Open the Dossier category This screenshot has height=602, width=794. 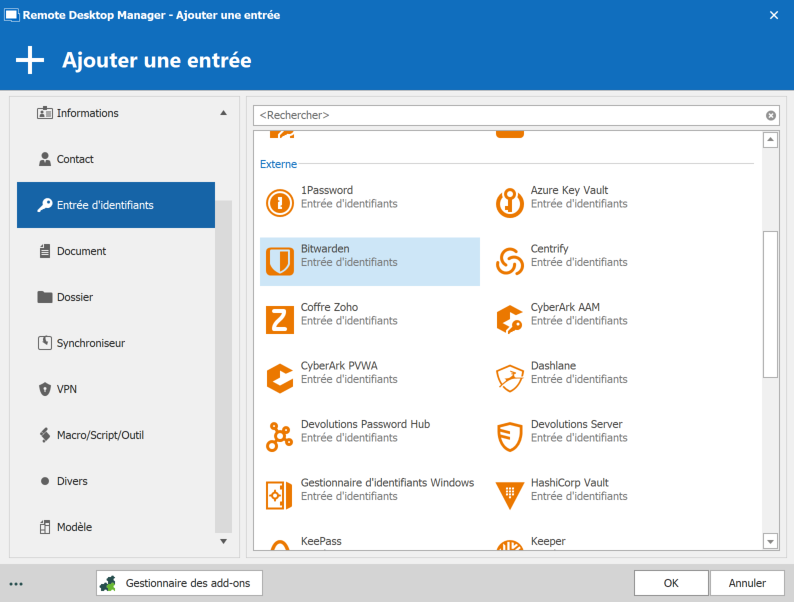116,297
